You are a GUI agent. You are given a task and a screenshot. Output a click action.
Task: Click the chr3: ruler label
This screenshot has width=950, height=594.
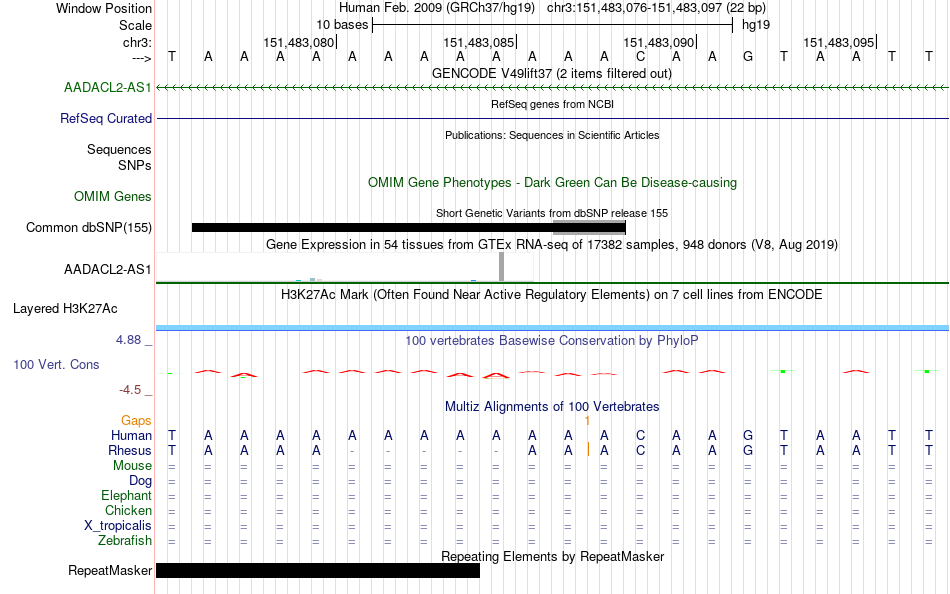137,43
